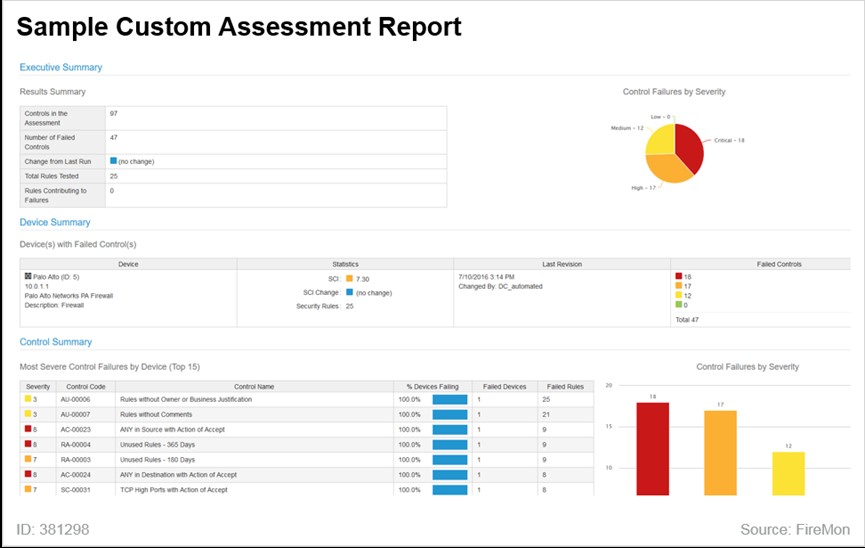This screenshot has height=548, width=865.
Task: Sort table by Severity column header
Action: (38, 385)
